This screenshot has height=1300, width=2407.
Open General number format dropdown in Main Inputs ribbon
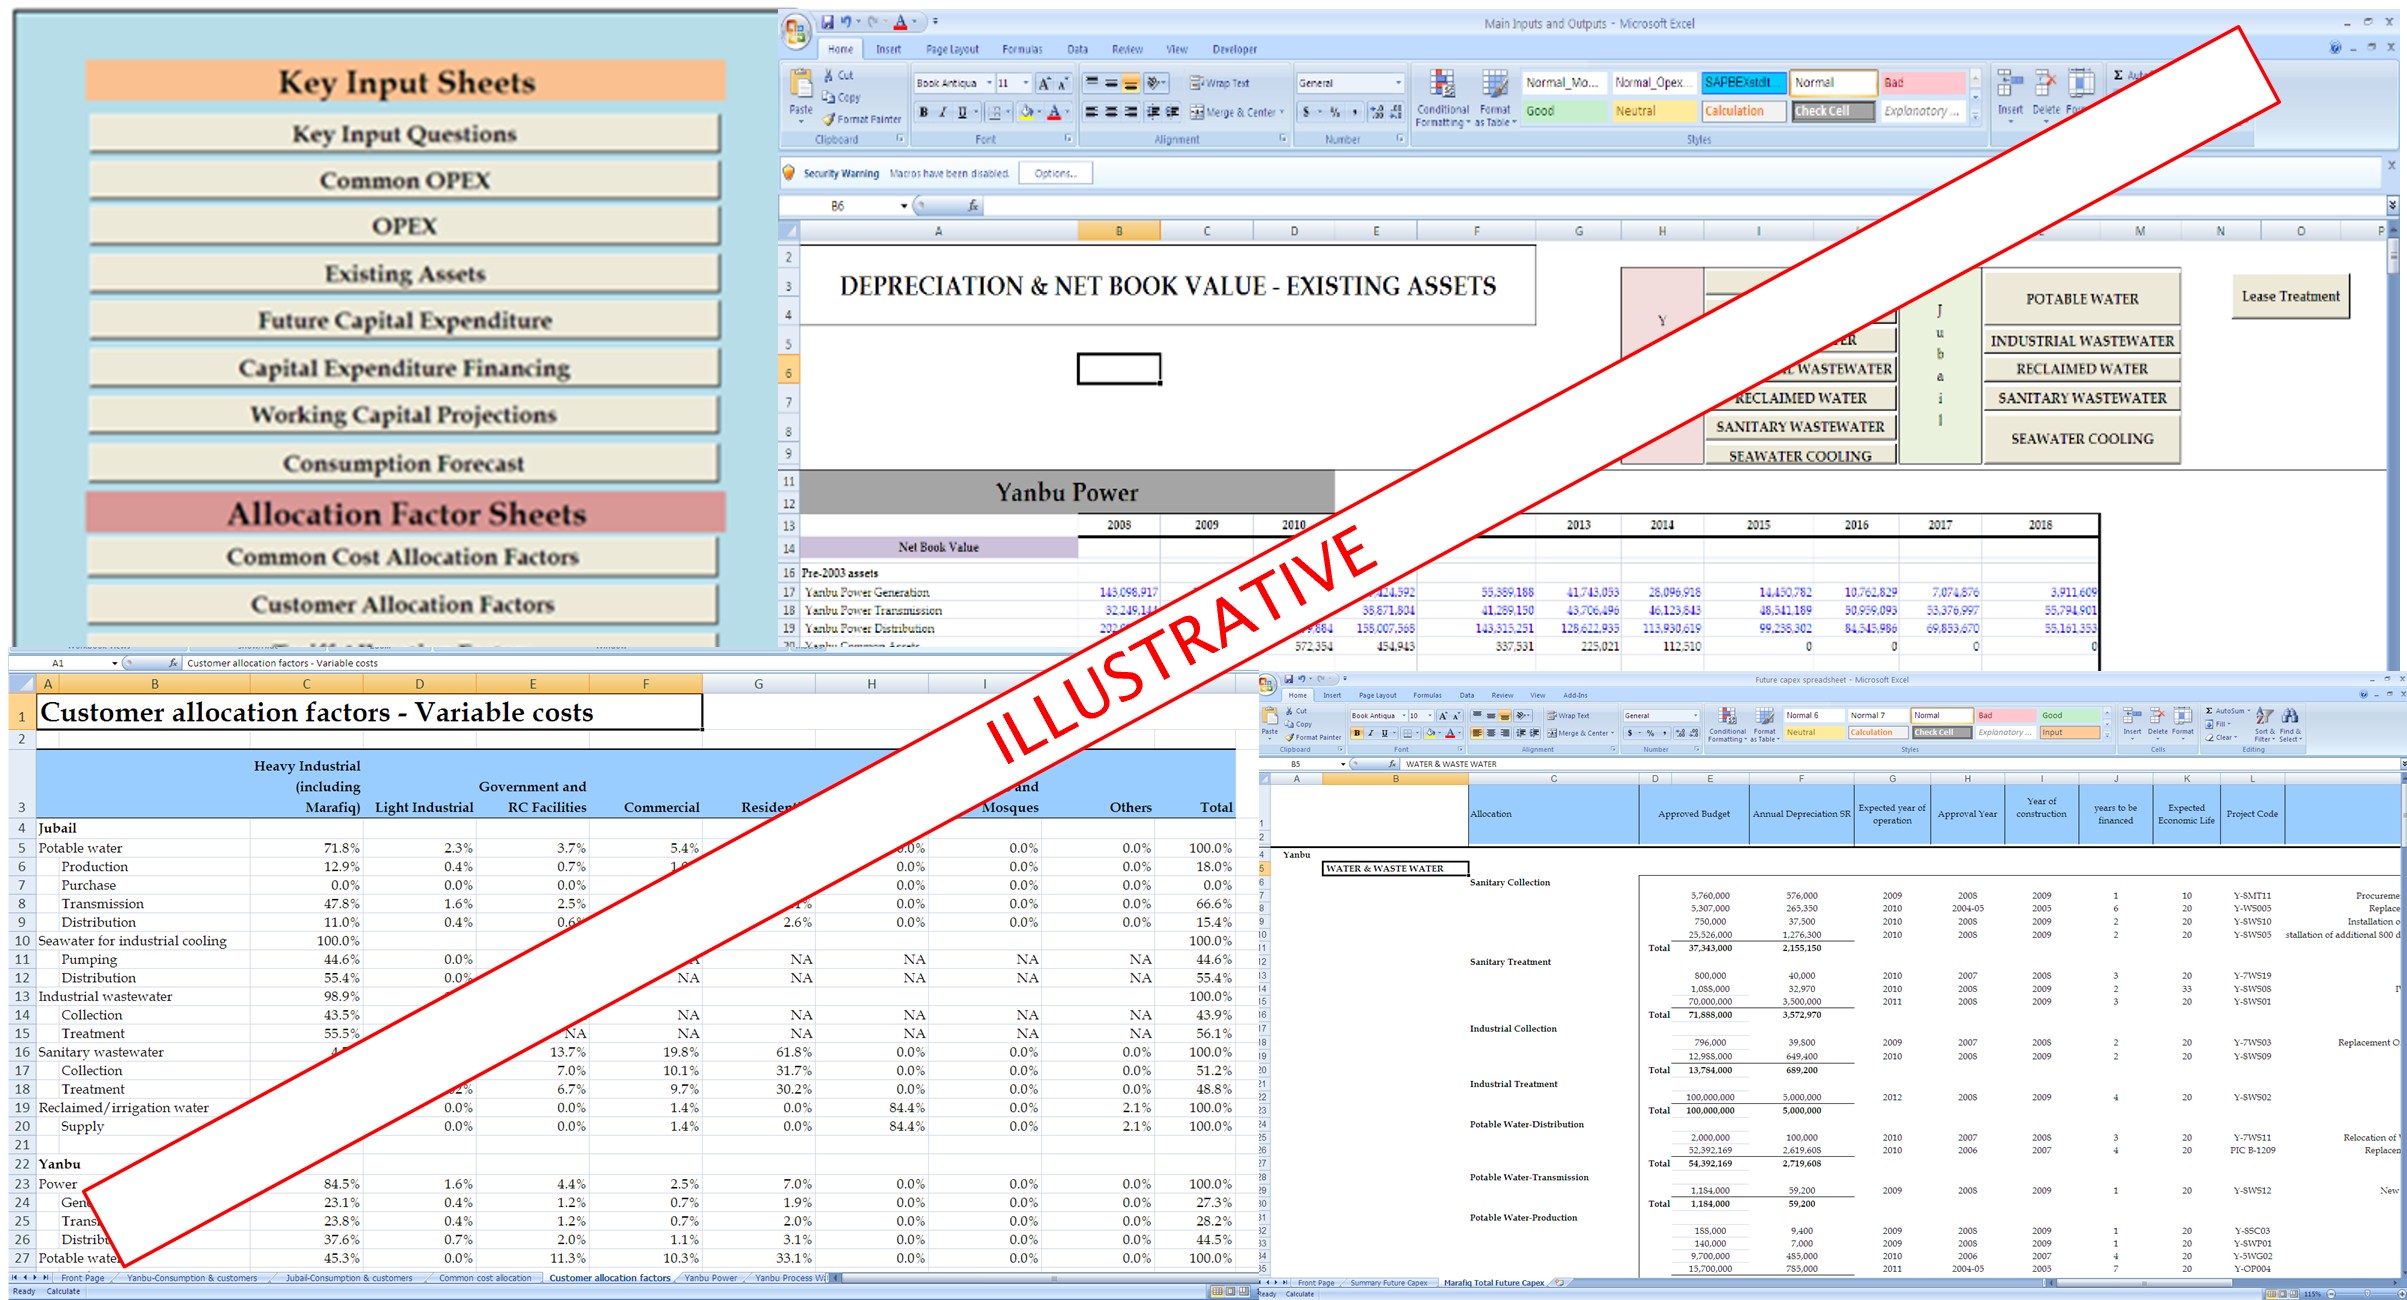[x=1398, y=83]
